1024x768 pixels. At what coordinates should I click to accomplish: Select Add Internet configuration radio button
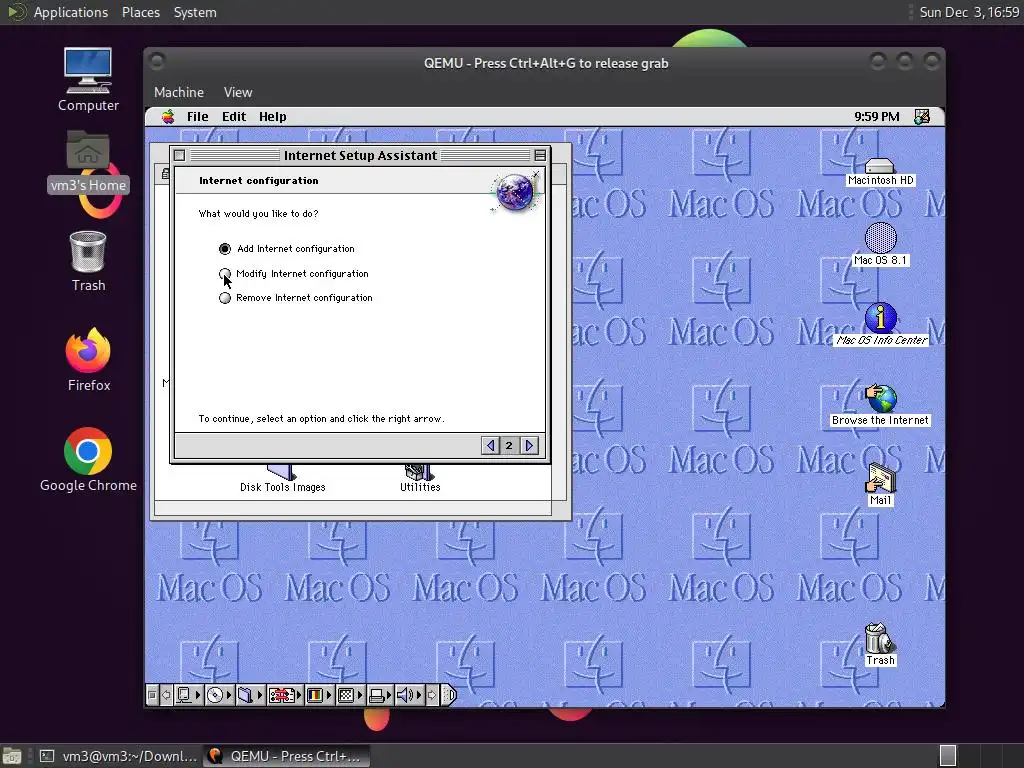pos(225,249)
